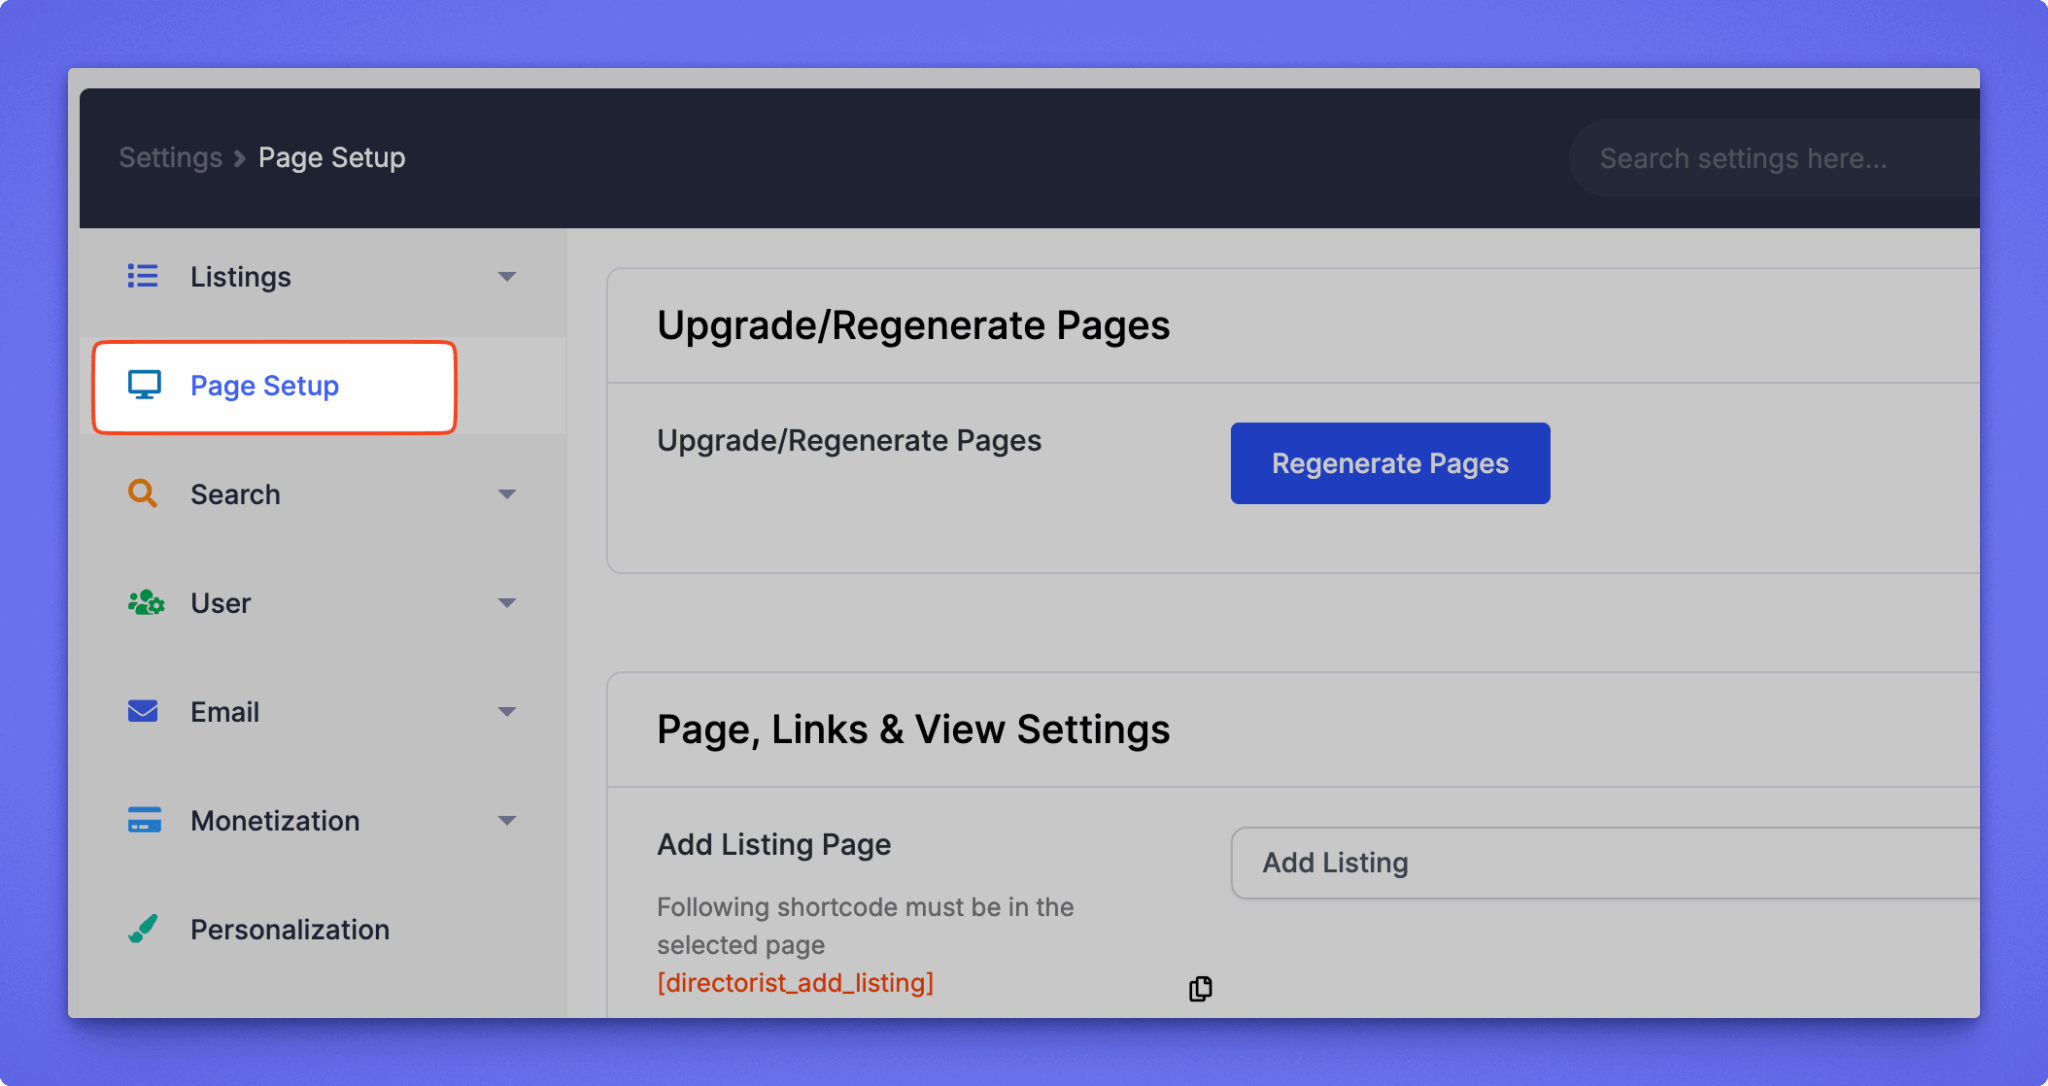Image resolution: width=2048 pixels, height=1086 pixels.
Task: Open the Personalization menu item
Action: coord(290,929)
